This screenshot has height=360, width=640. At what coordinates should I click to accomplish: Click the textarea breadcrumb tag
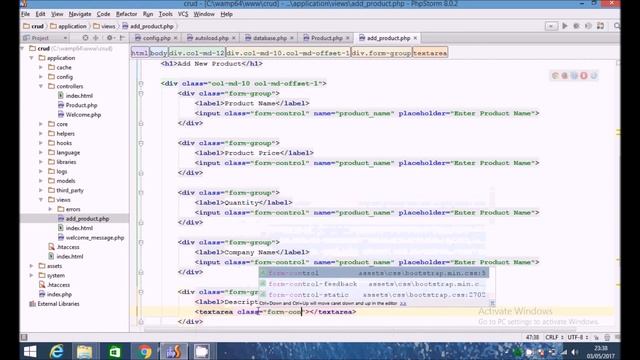(430, 53)
